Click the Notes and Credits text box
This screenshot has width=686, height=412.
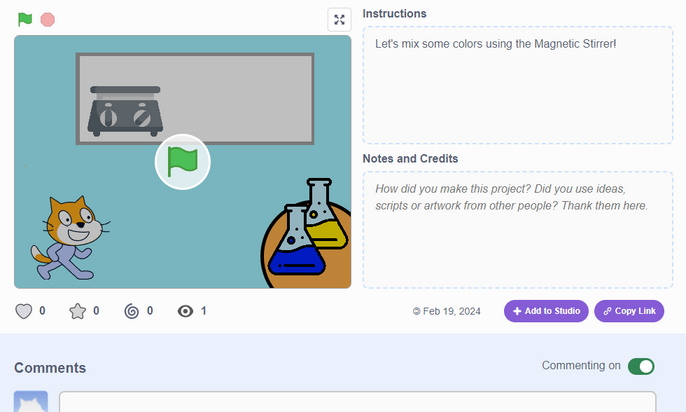(518, 230)
